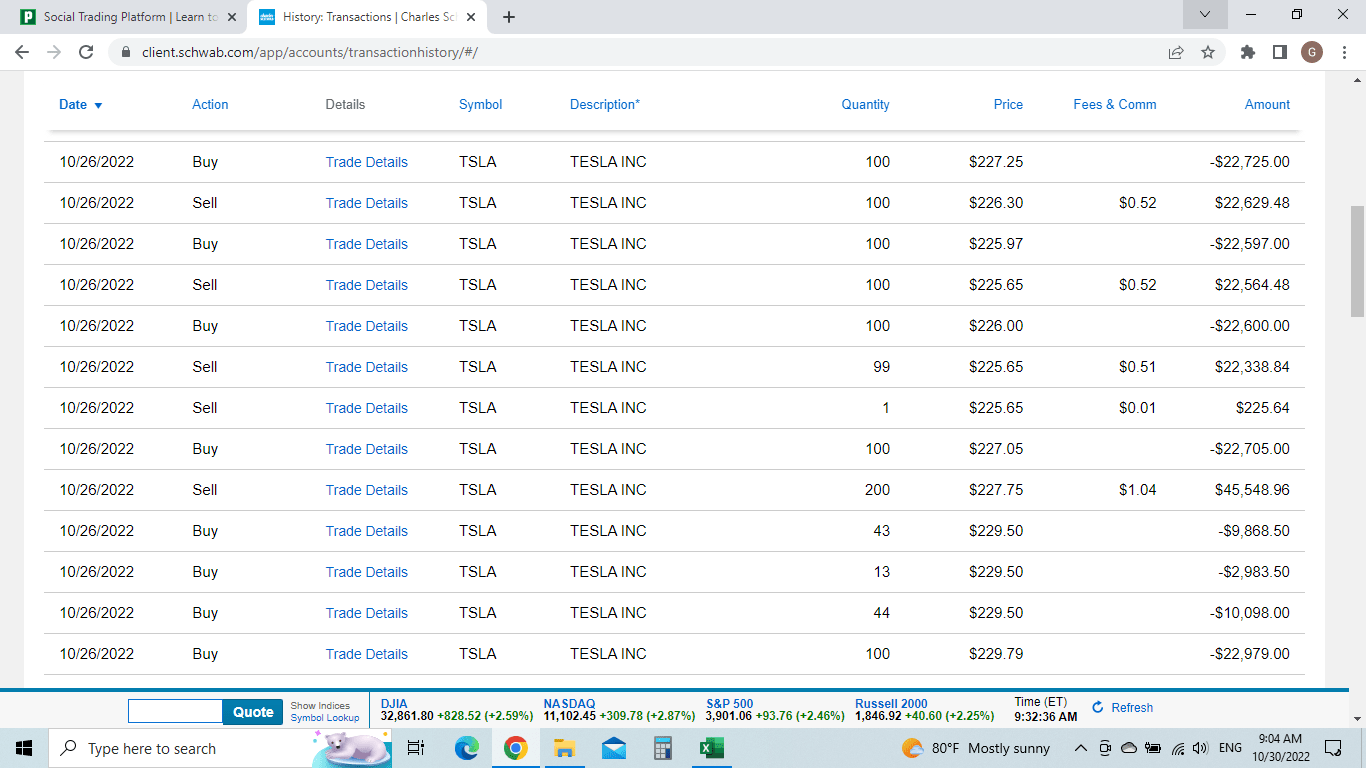Click the quote symbol input field

click(175, 711)
